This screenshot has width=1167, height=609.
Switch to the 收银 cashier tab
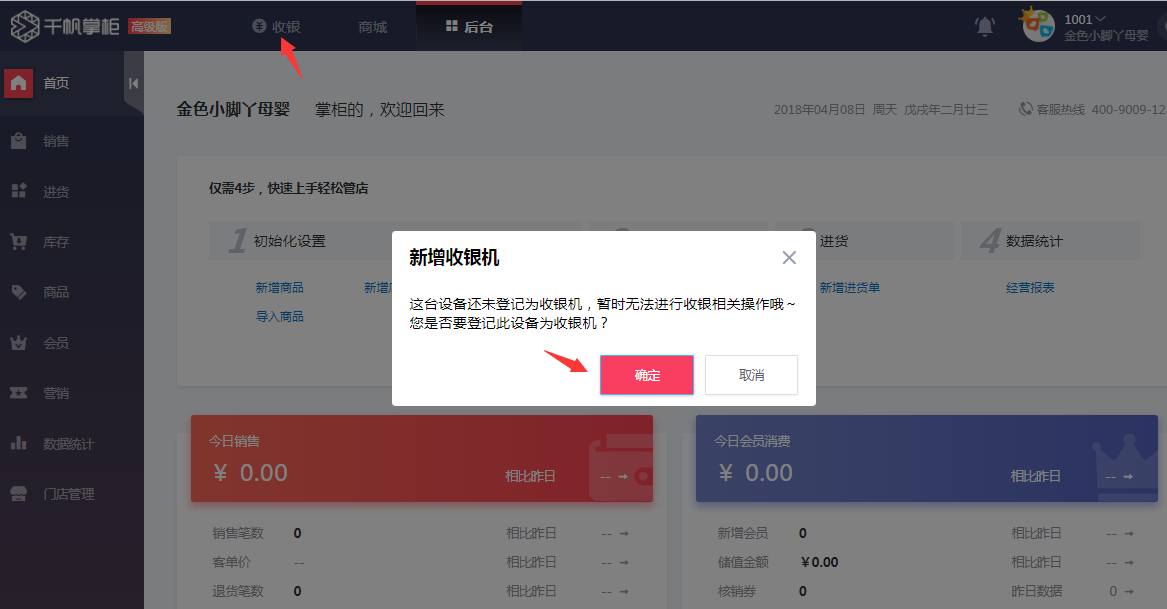click(x=277, y=27)
